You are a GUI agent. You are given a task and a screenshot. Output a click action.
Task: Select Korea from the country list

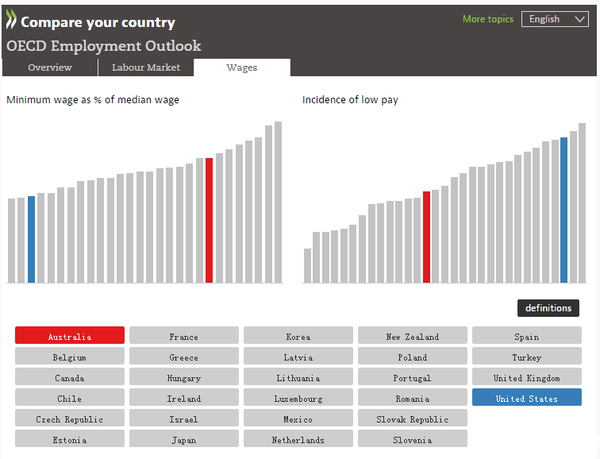coord(298,337)
